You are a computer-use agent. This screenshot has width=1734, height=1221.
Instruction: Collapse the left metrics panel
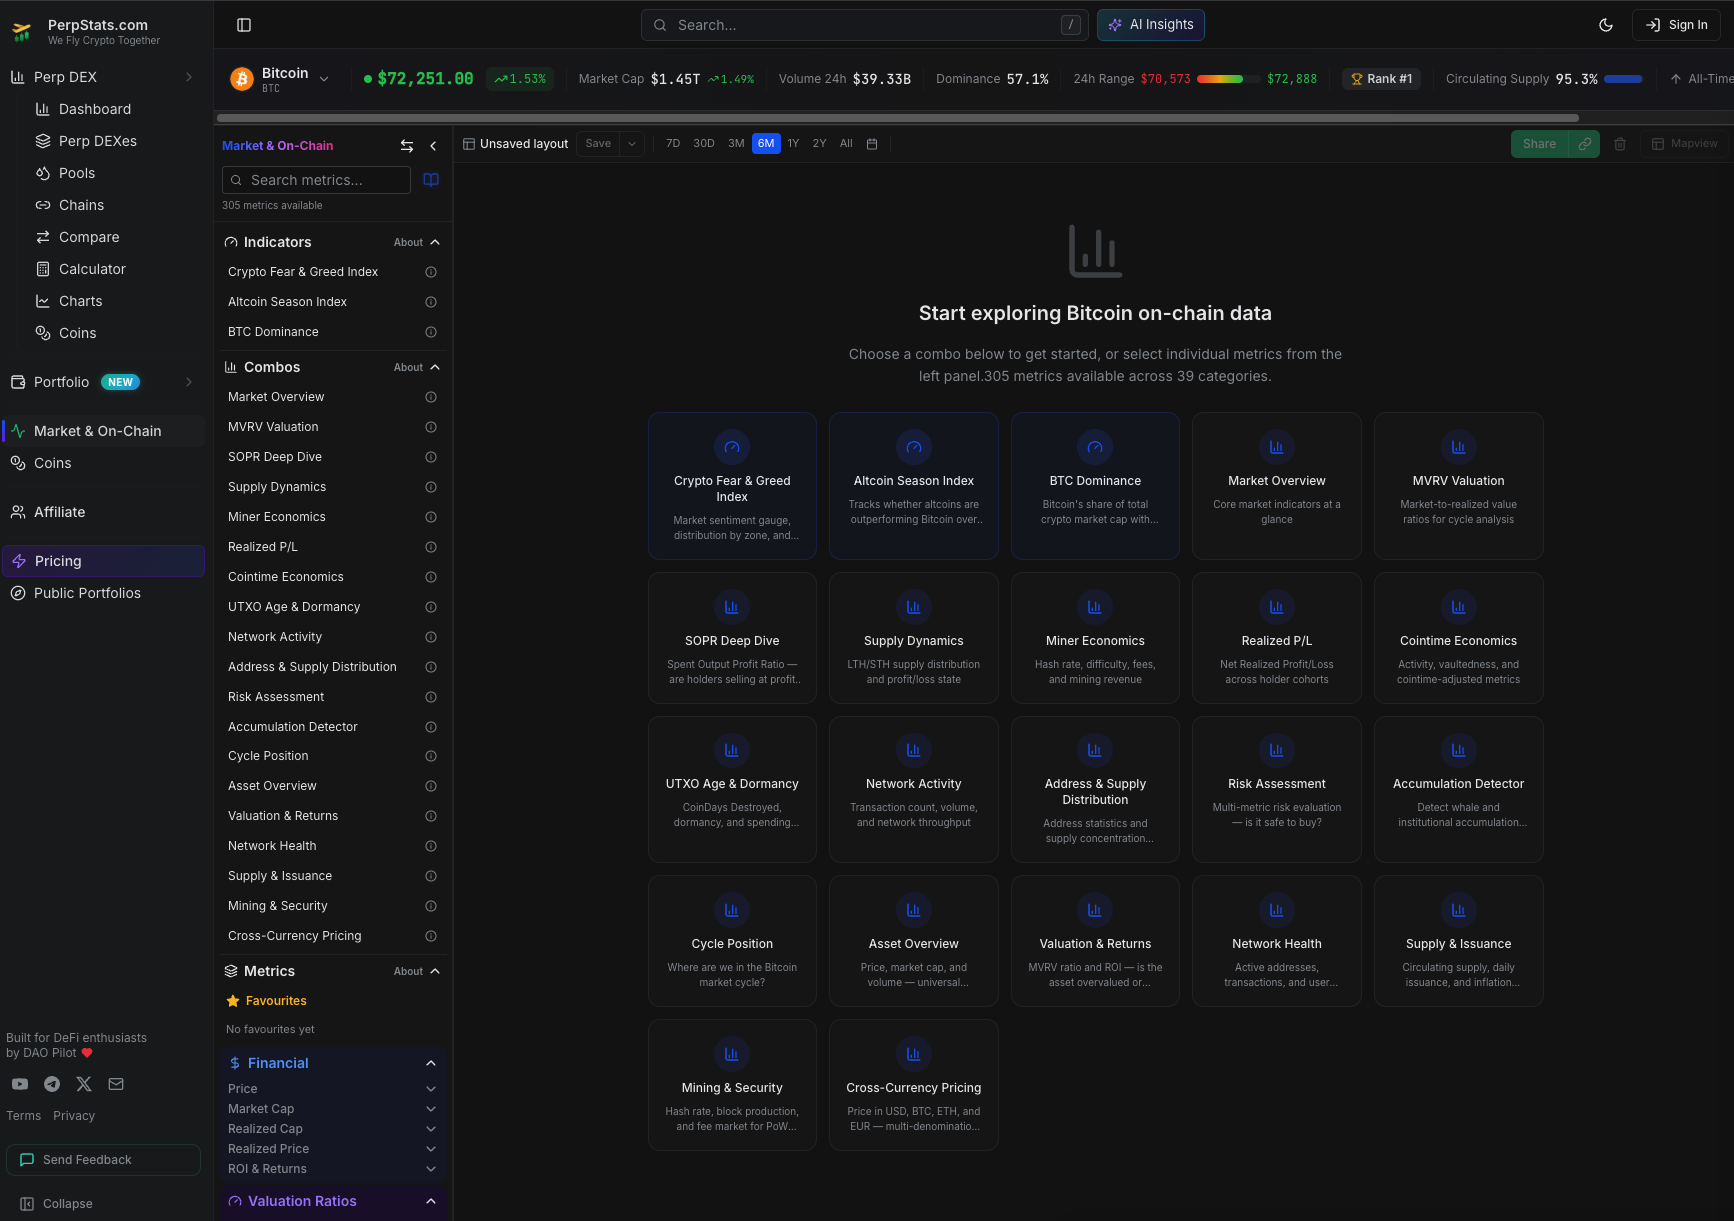point(433,145)
